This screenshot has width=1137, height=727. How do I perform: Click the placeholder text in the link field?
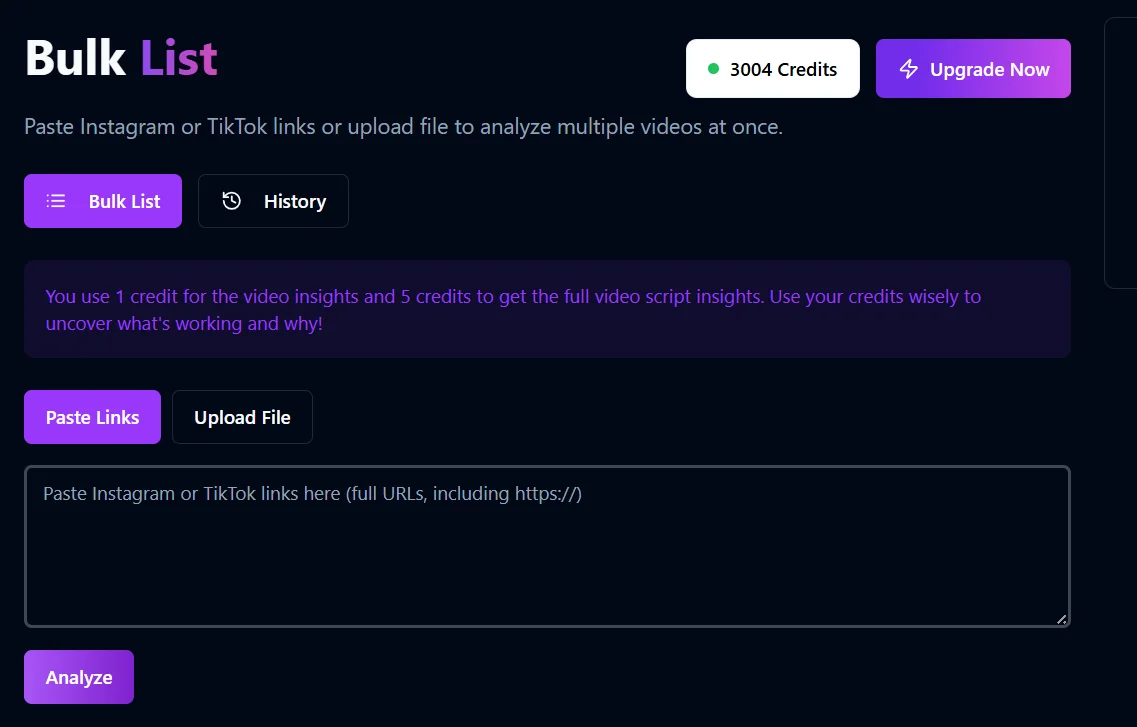point(312,493)
